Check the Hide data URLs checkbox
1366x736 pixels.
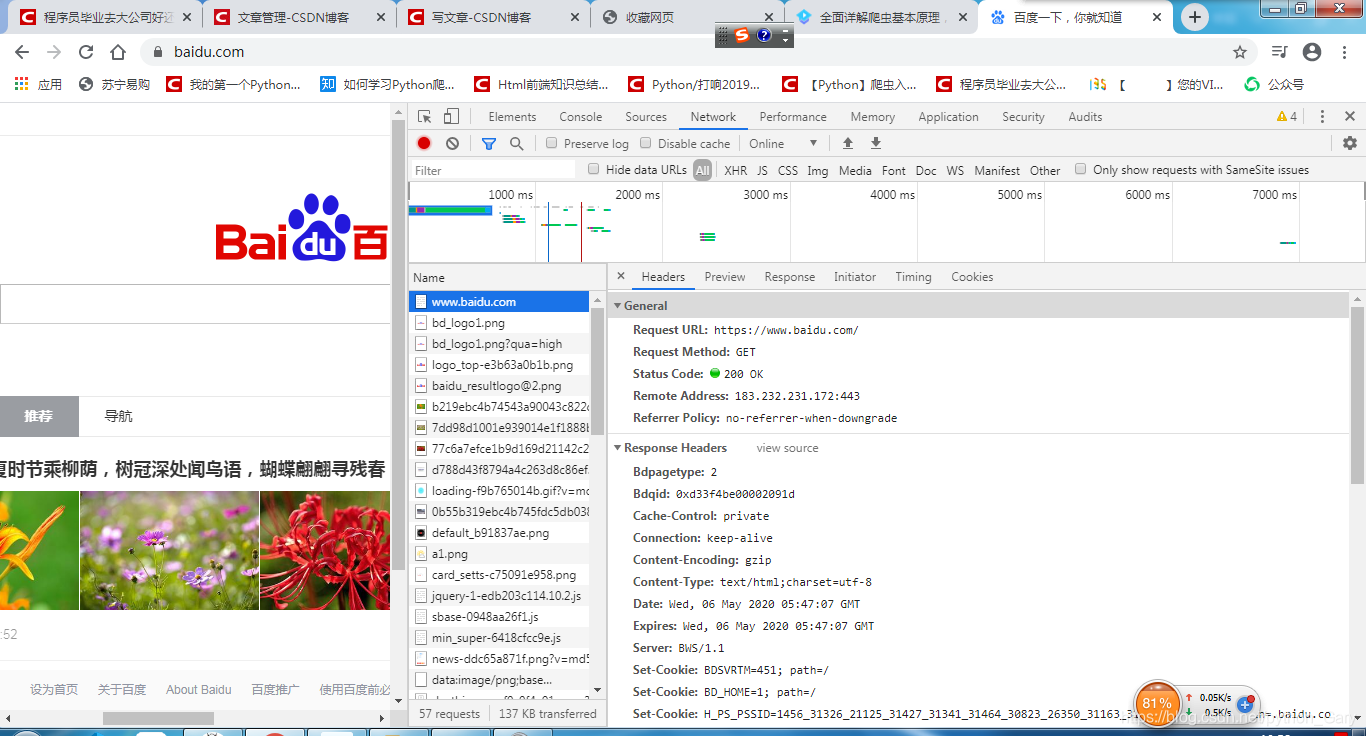594,169
